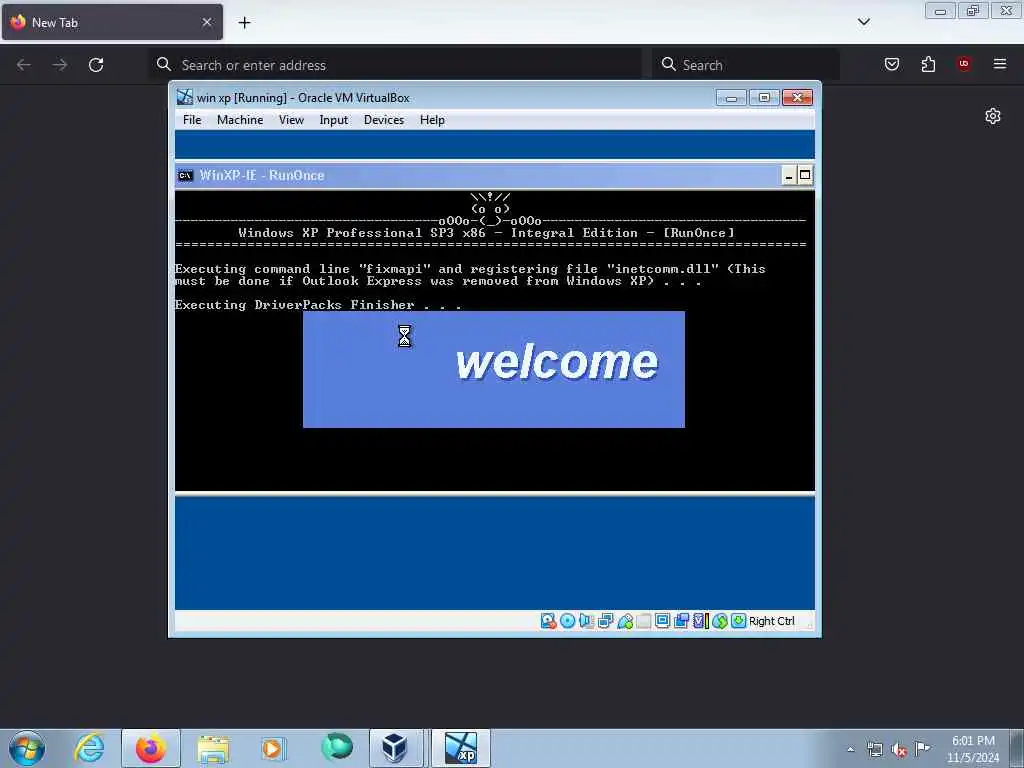Click the welcome splash banner in the VM

pos(494,370)
